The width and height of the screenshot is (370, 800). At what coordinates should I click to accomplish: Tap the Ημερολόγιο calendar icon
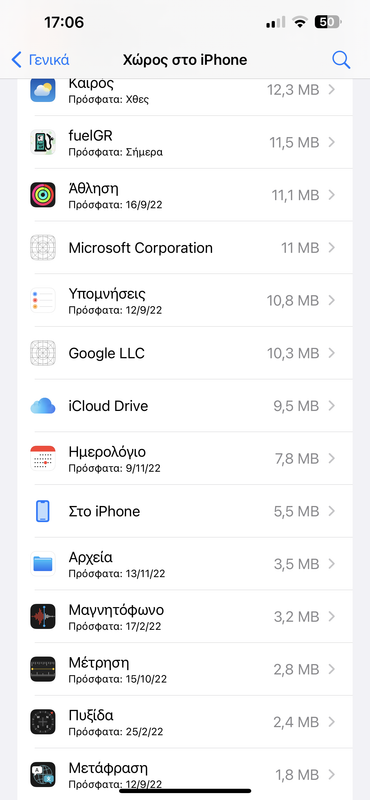tap(43, 458)
